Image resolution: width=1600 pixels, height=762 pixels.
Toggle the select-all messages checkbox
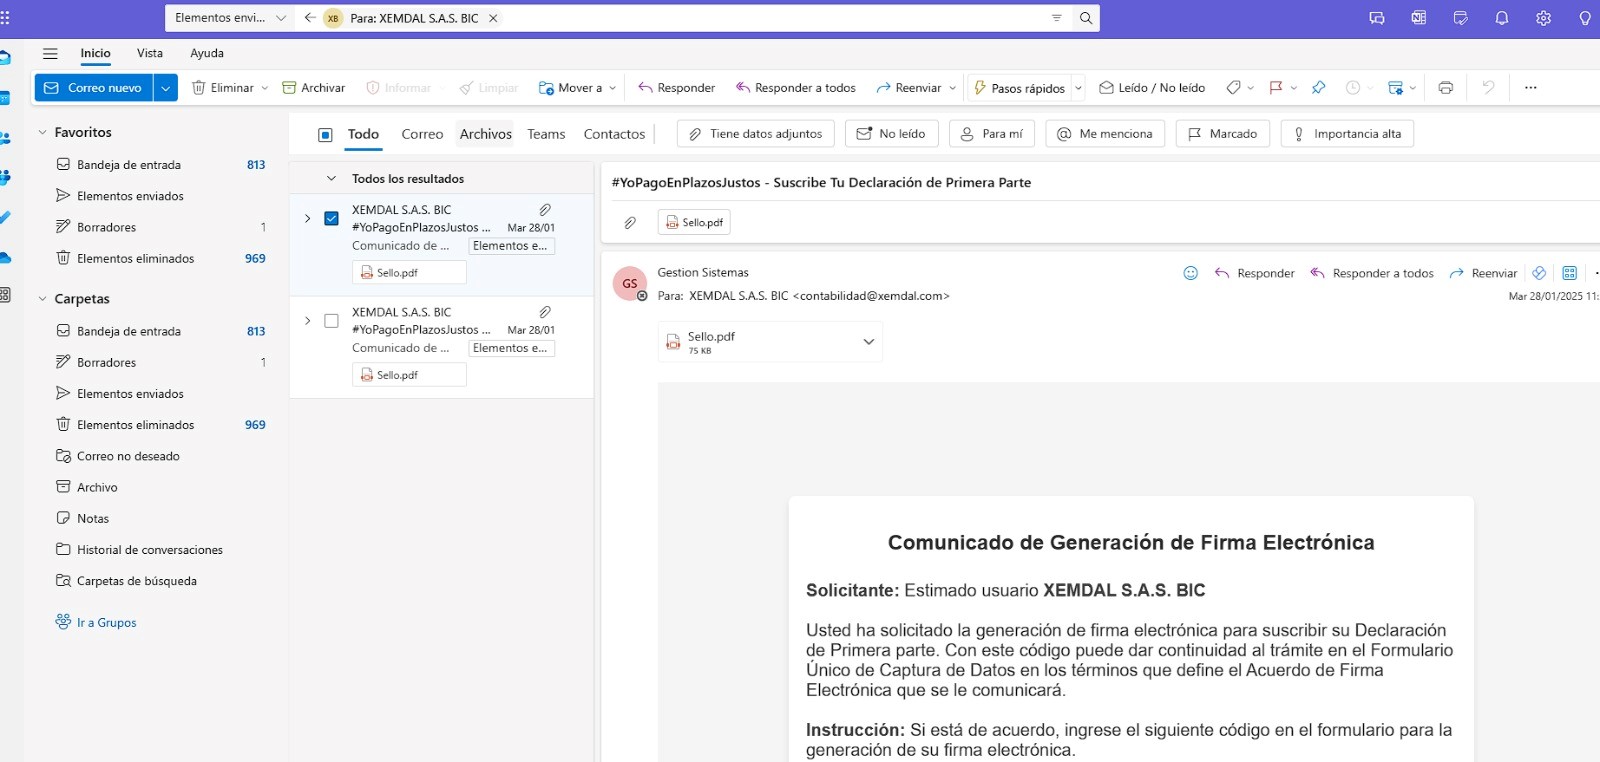[x=325, y=135]
